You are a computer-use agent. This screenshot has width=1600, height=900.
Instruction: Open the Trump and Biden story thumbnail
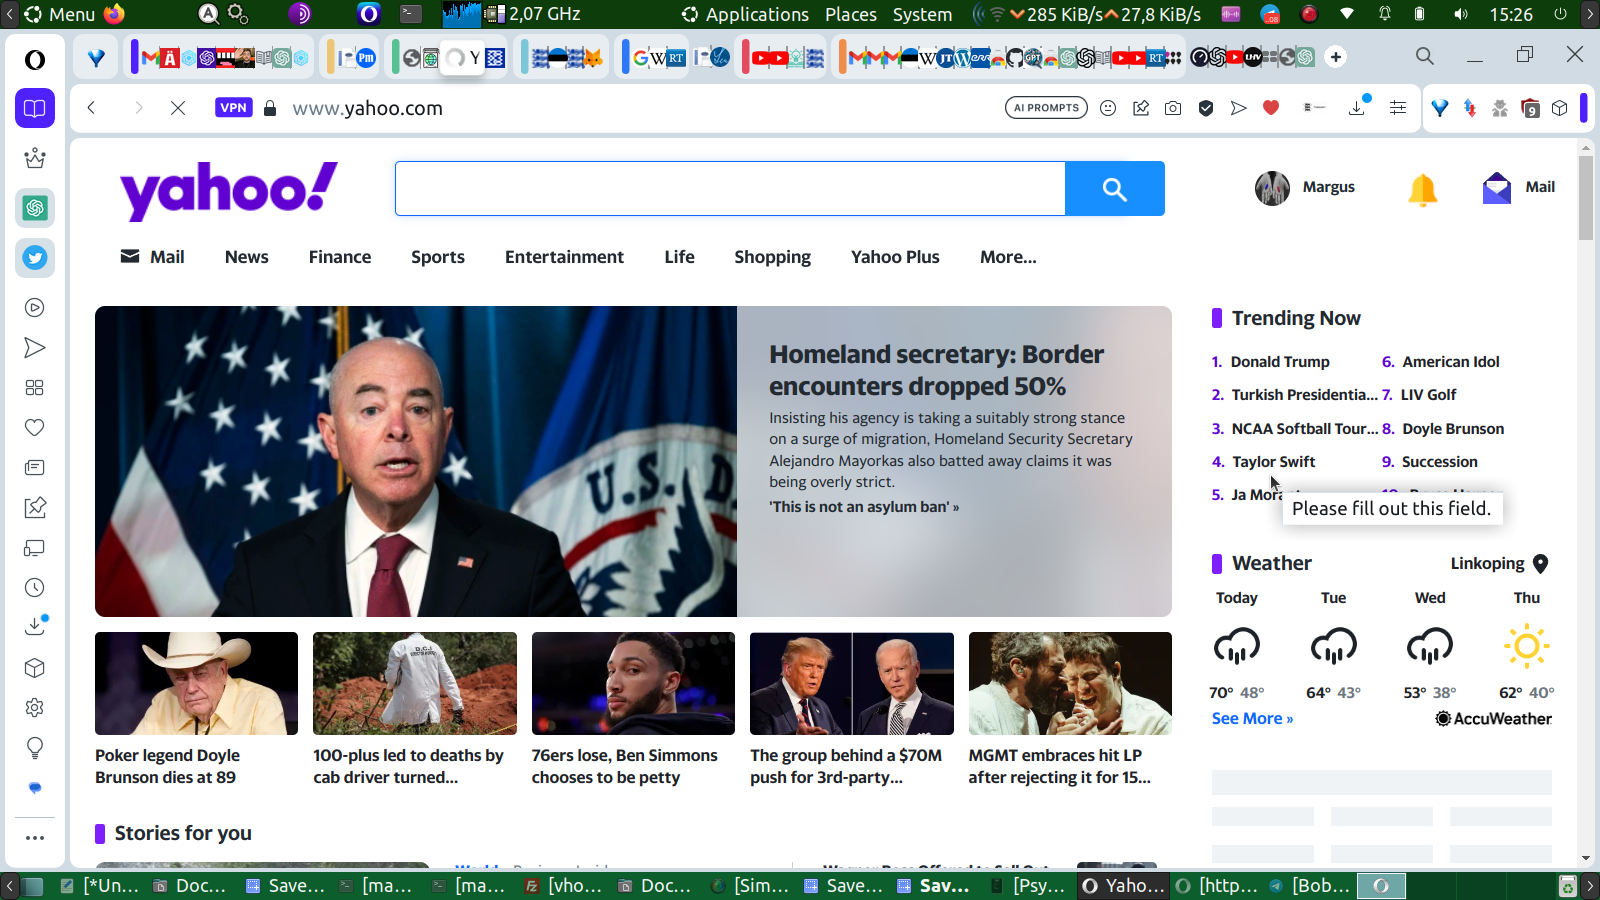tap(852, 684)
